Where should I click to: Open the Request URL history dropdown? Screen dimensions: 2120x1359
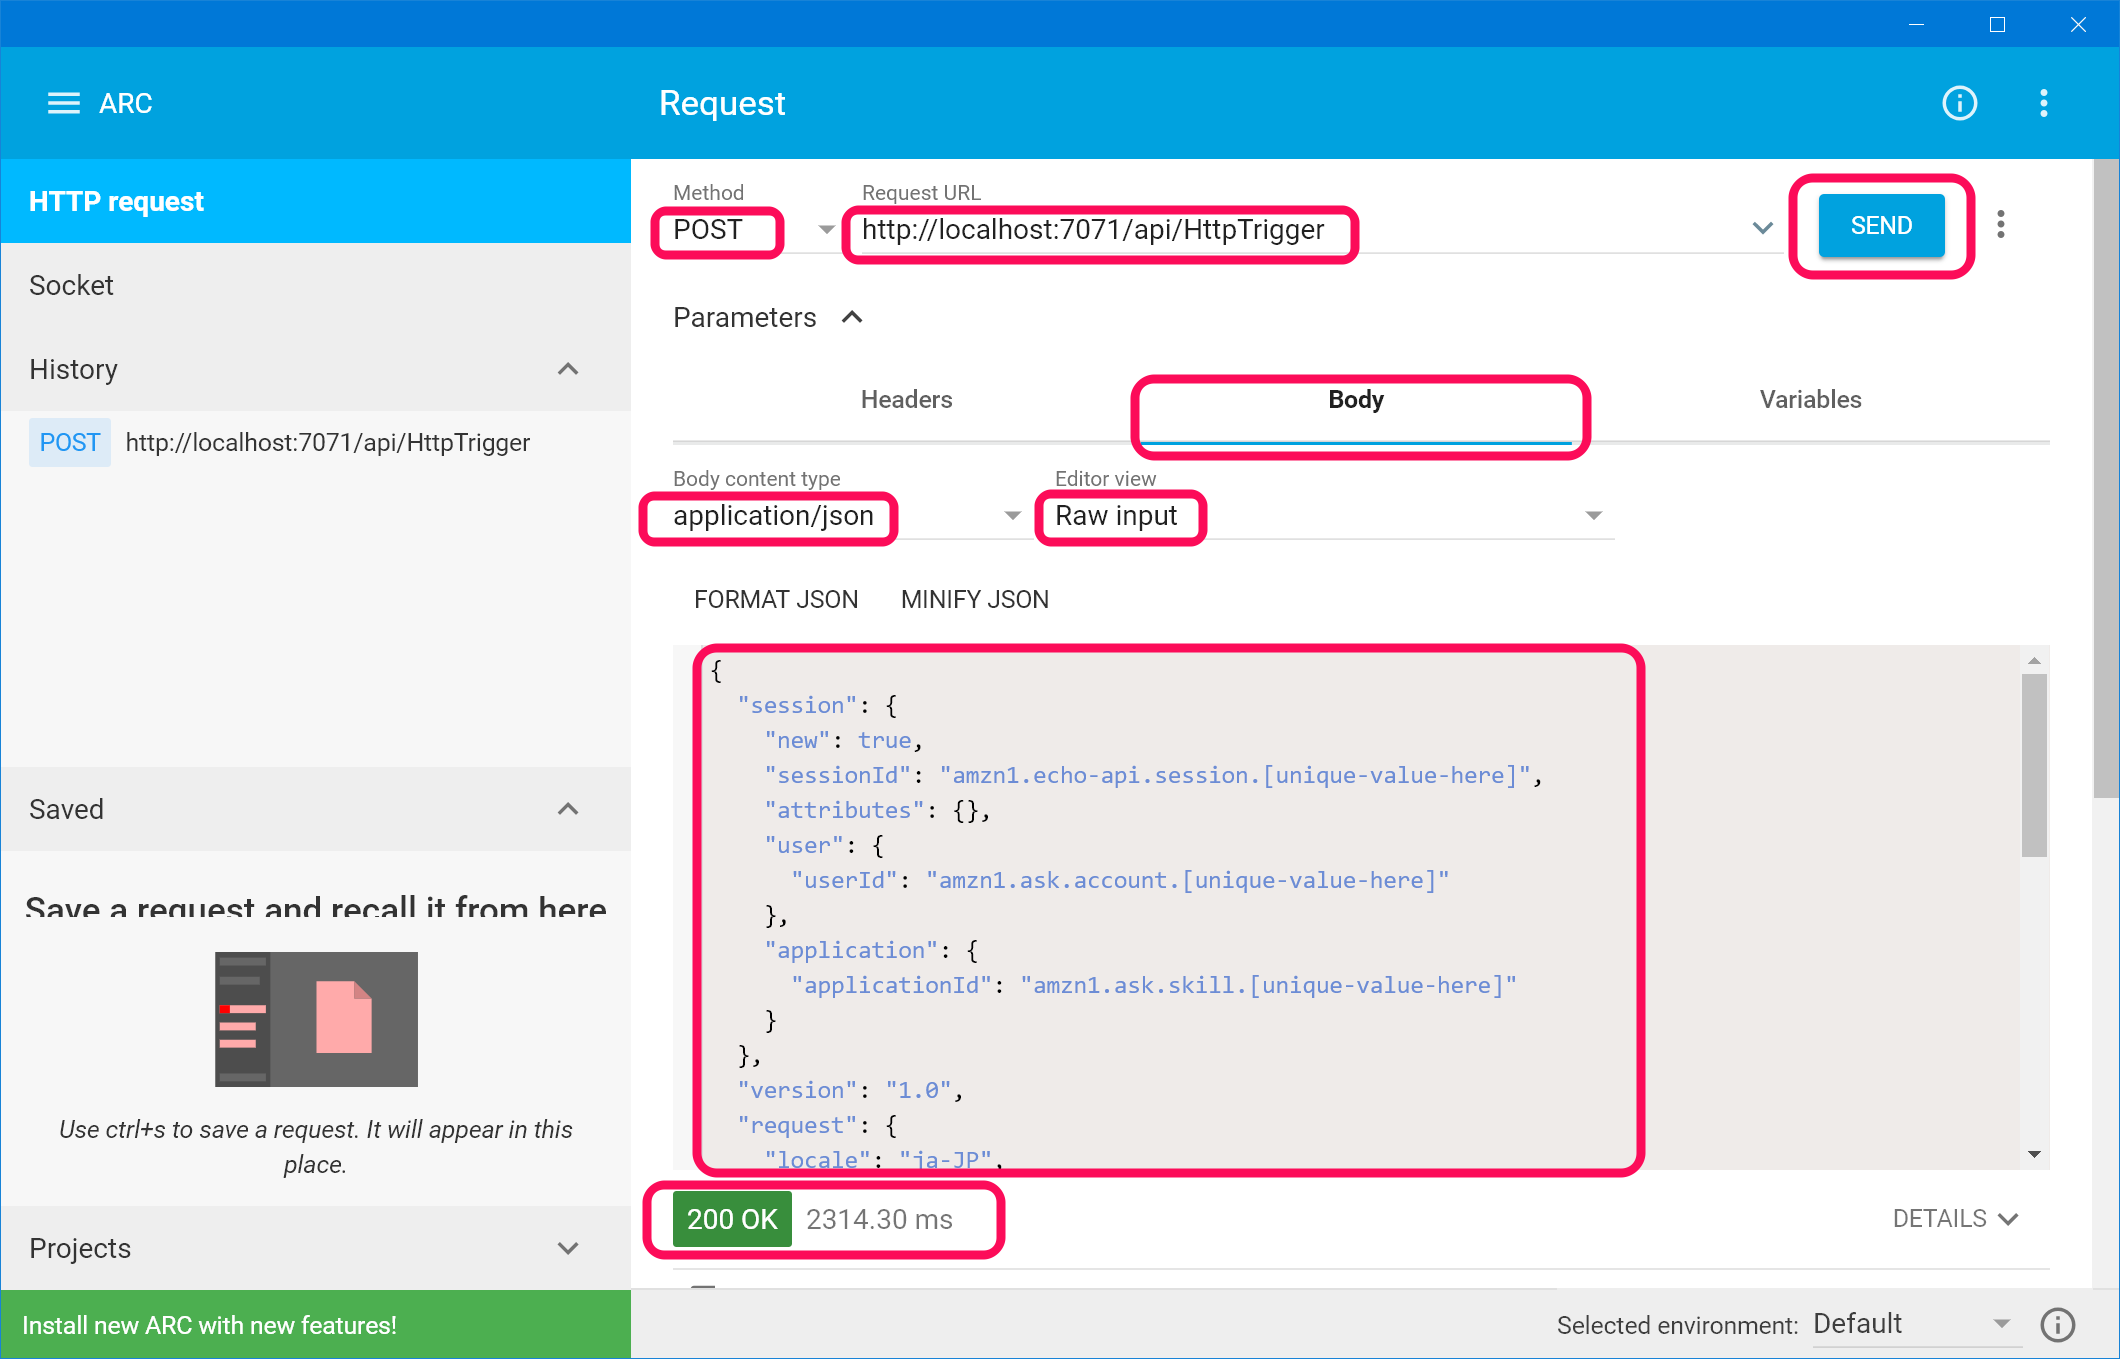(1762, 228)
